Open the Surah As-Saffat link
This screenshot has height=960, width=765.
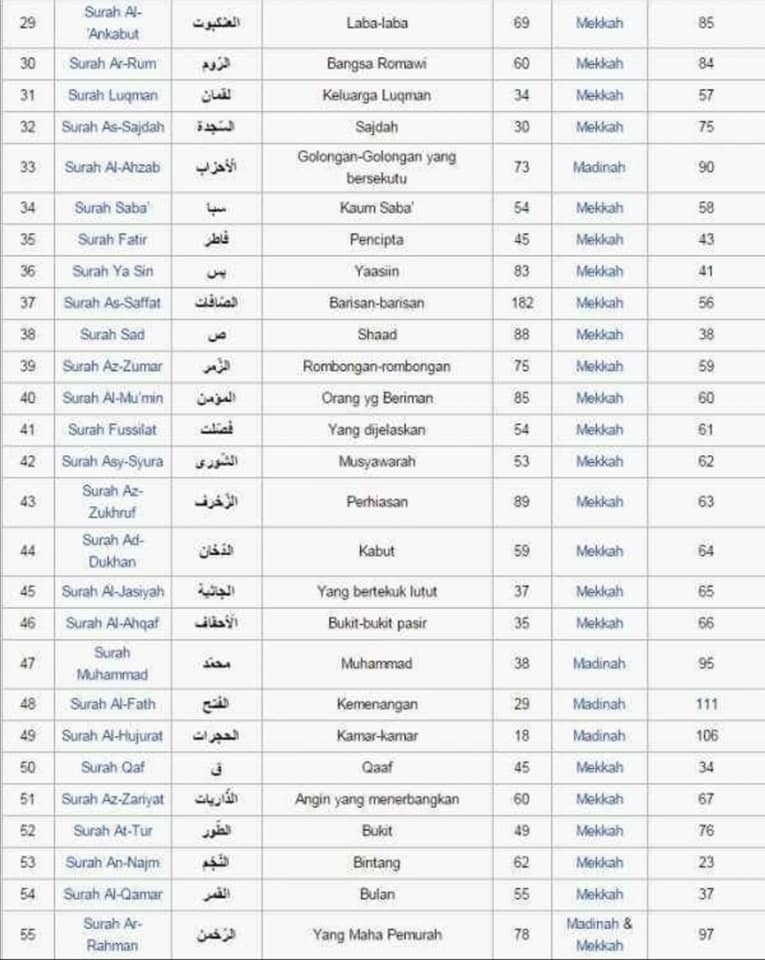pos(113,303)
